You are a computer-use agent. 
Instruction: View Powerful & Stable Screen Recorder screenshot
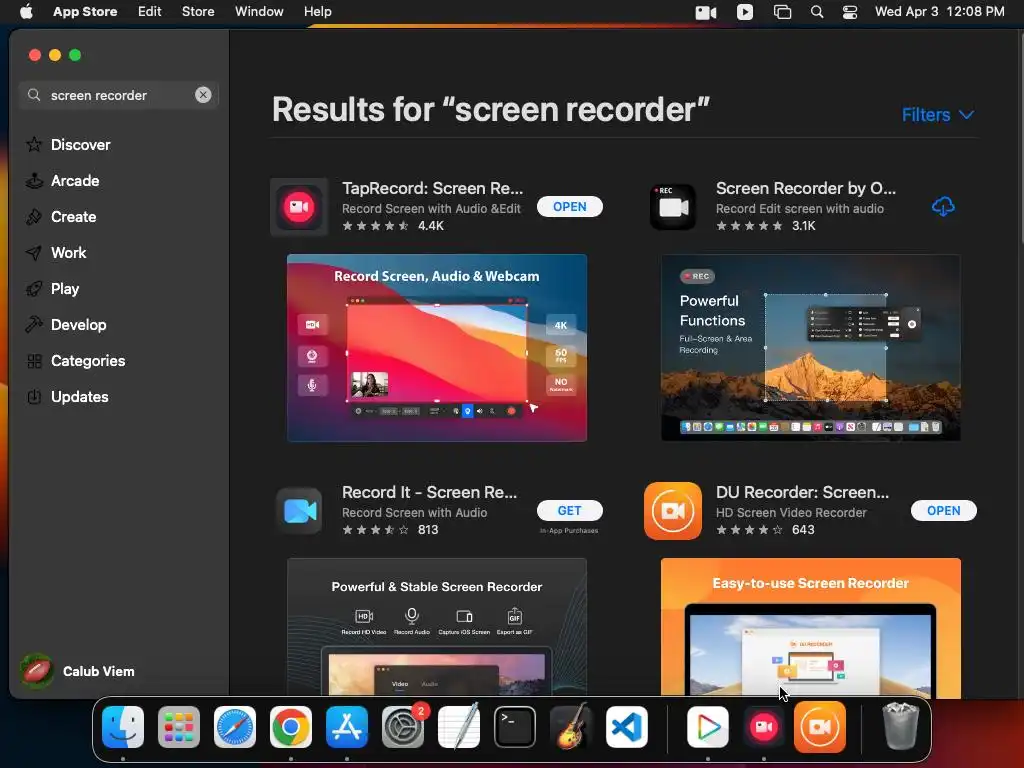click(x=437, y=627)
